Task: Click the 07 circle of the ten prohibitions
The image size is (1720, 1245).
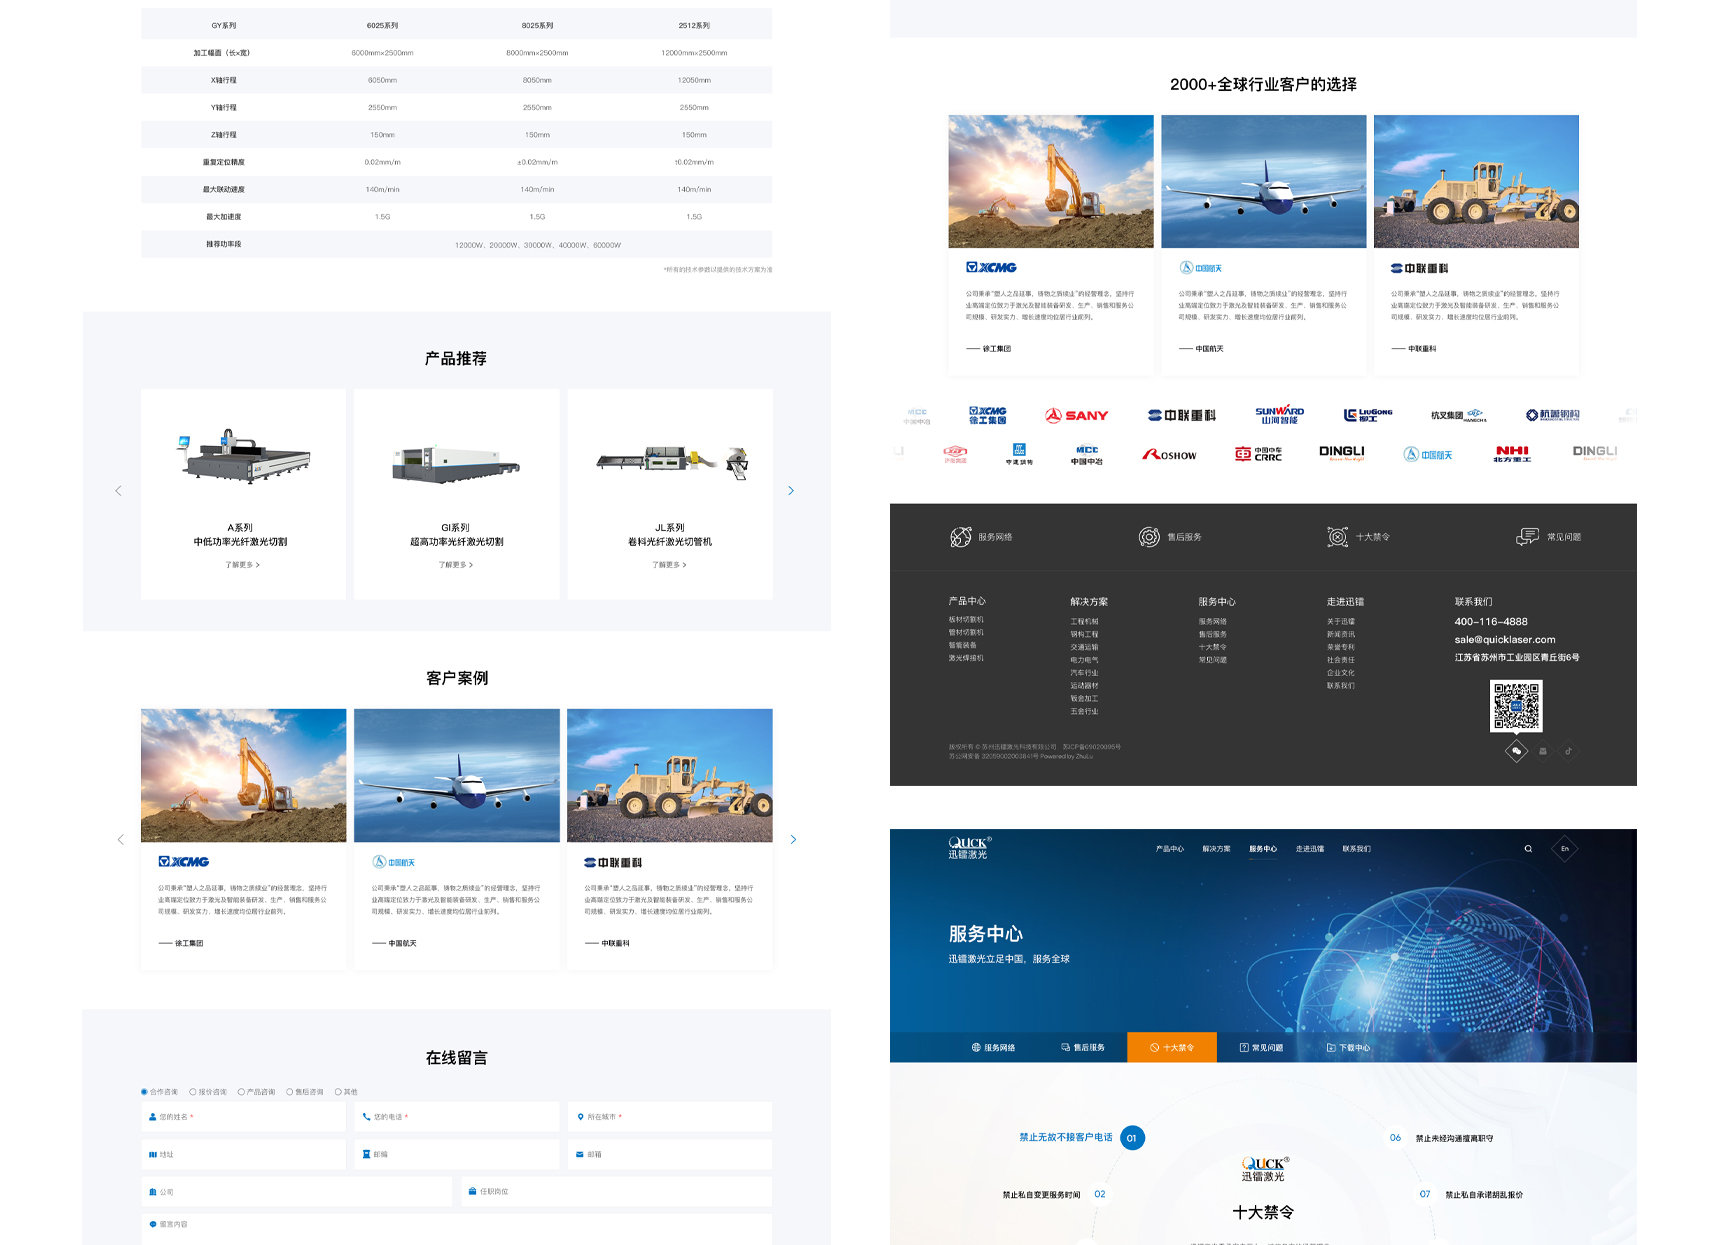Action: (1425, 1194)
